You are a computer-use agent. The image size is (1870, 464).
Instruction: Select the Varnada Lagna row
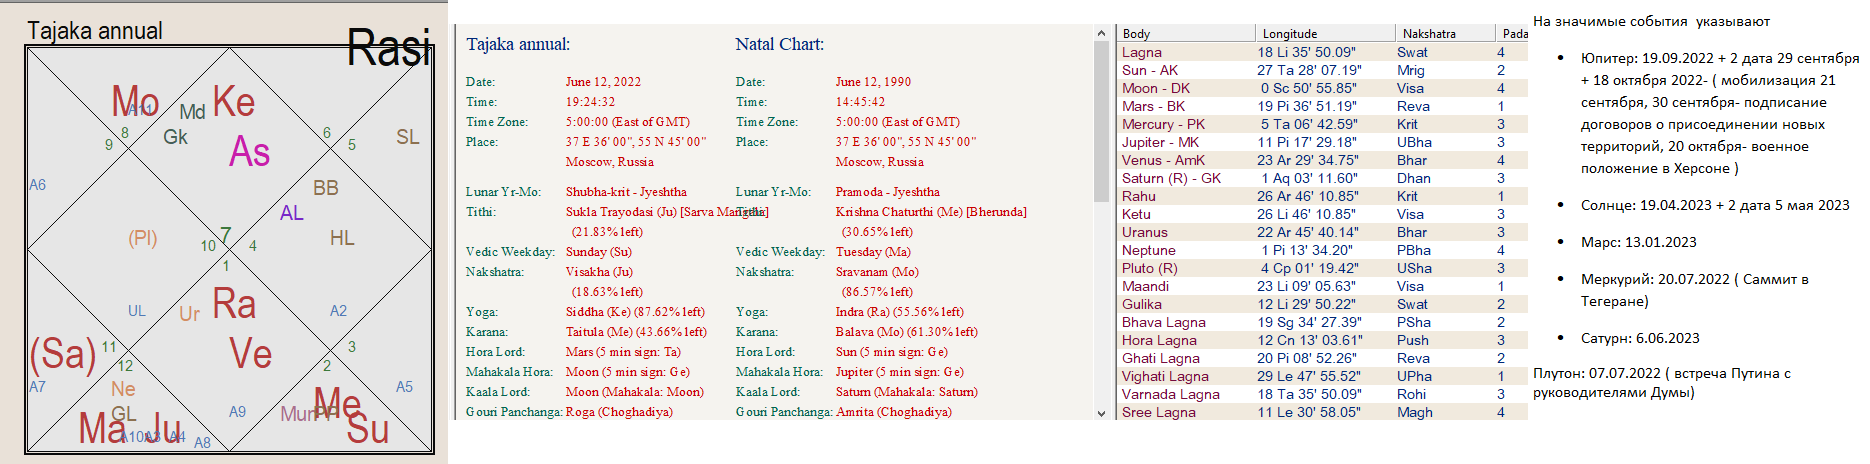click(x=1322, y=394)
